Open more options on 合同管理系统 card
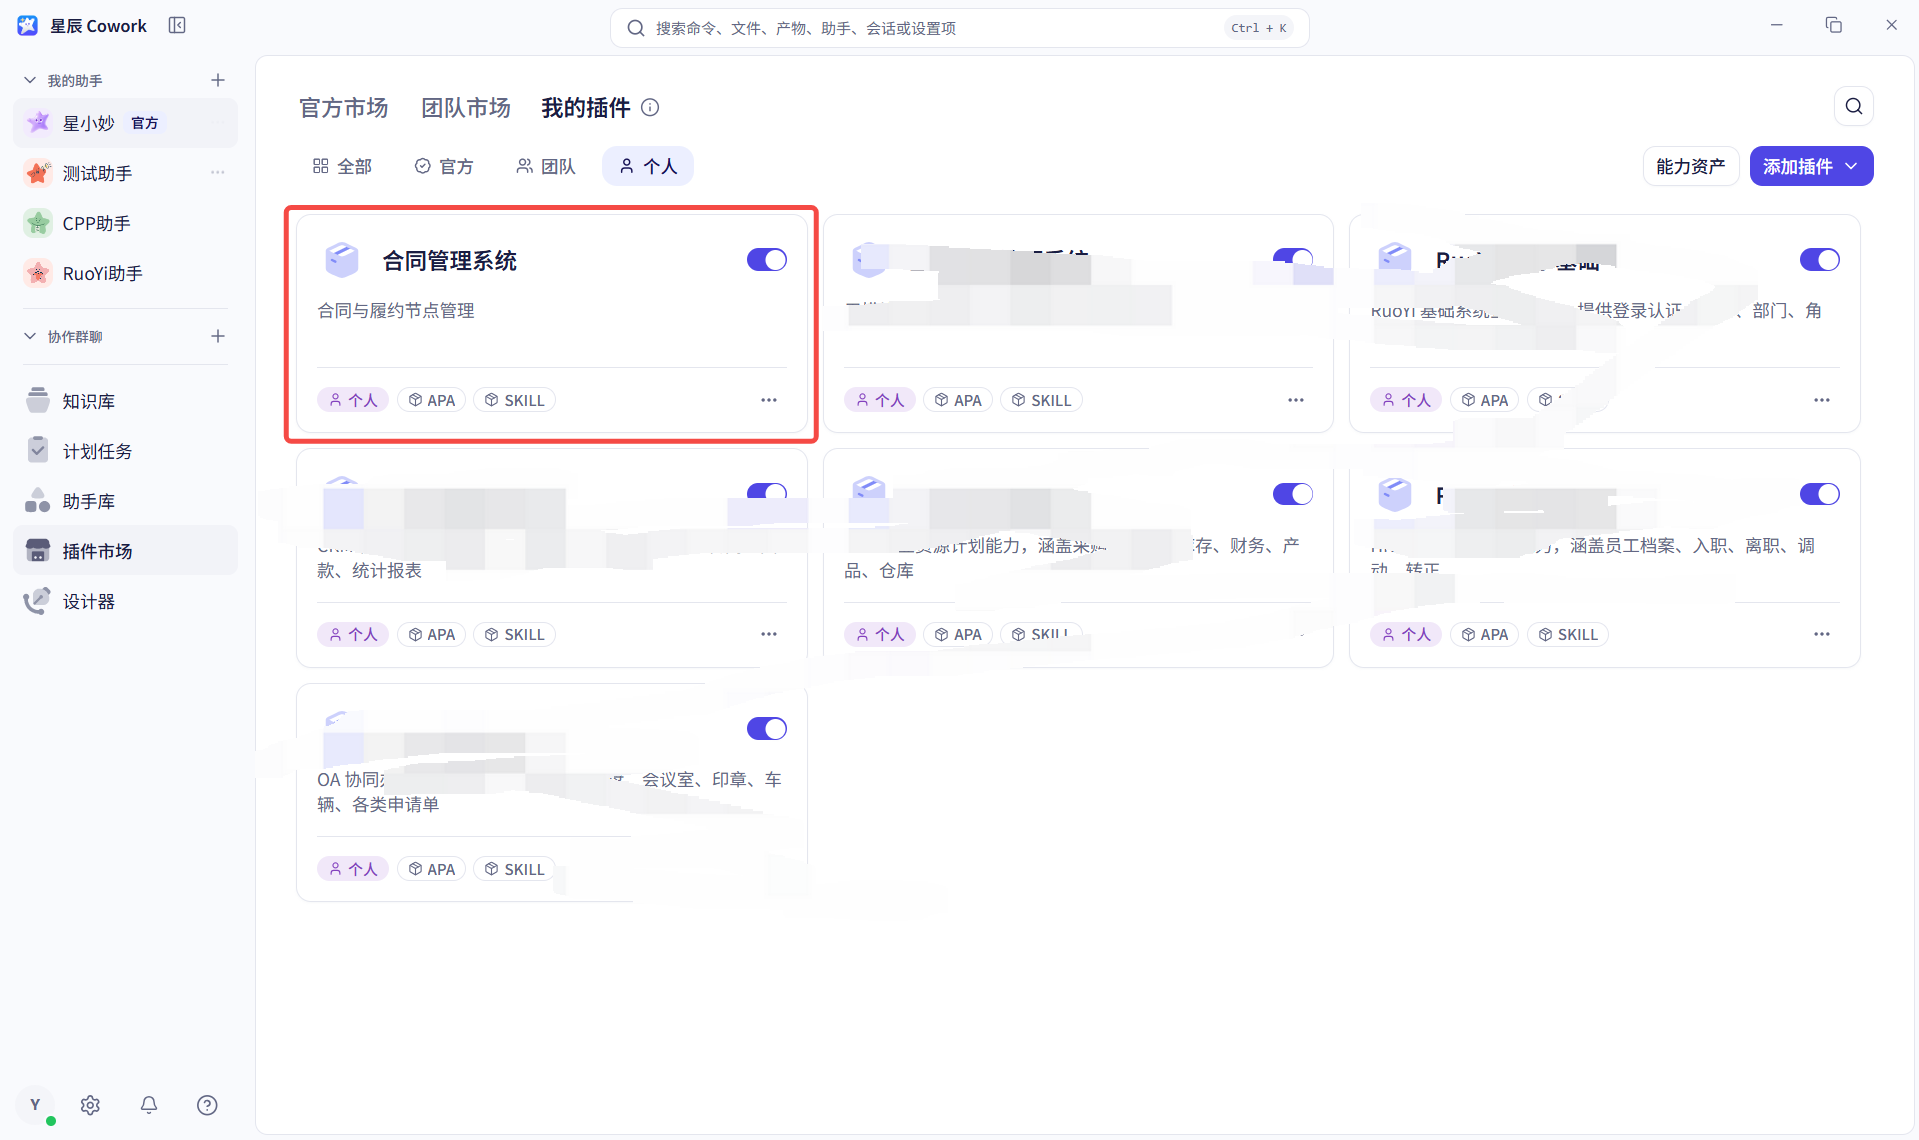 768,400
